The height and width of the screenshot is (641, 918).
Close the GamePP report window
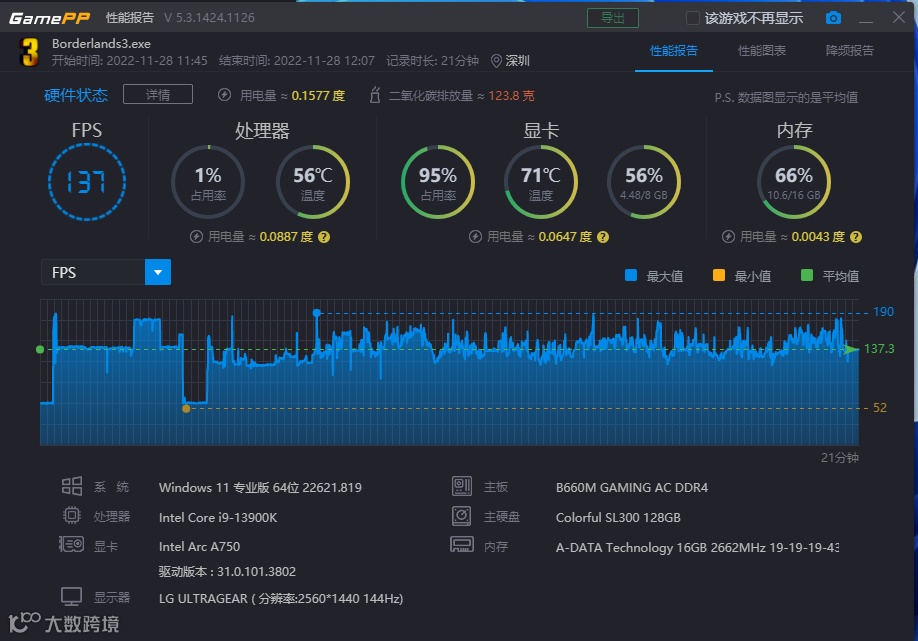(899, 17)
